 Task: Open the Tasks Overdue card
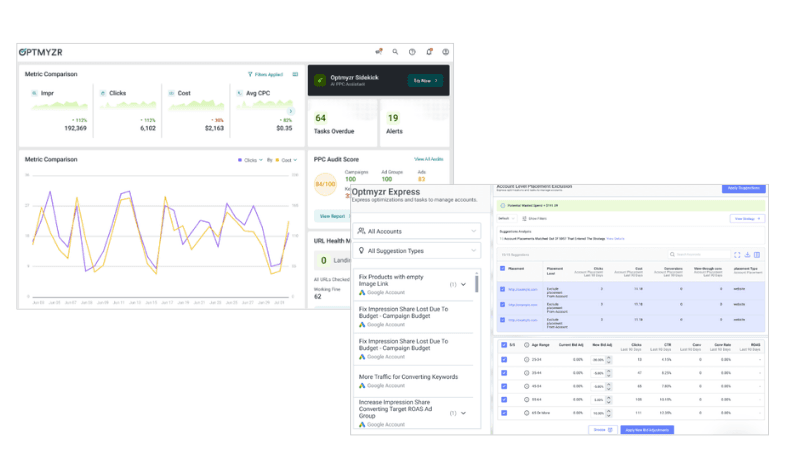point(342,123)
